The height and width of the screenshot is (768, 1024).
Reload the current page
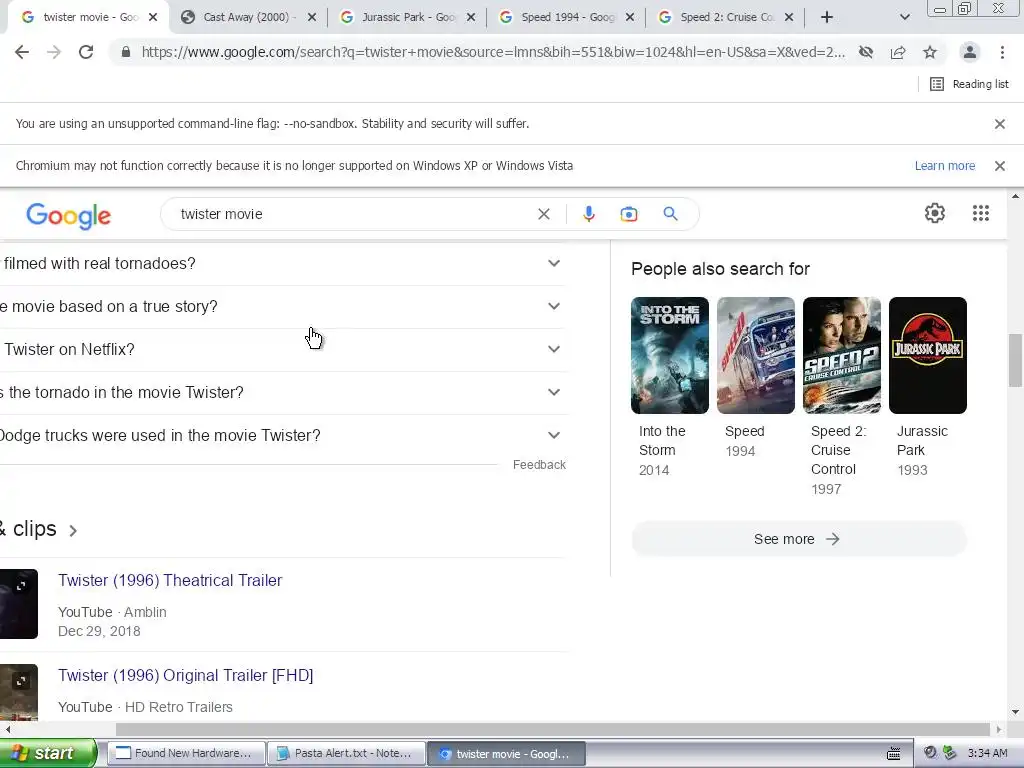86,52
